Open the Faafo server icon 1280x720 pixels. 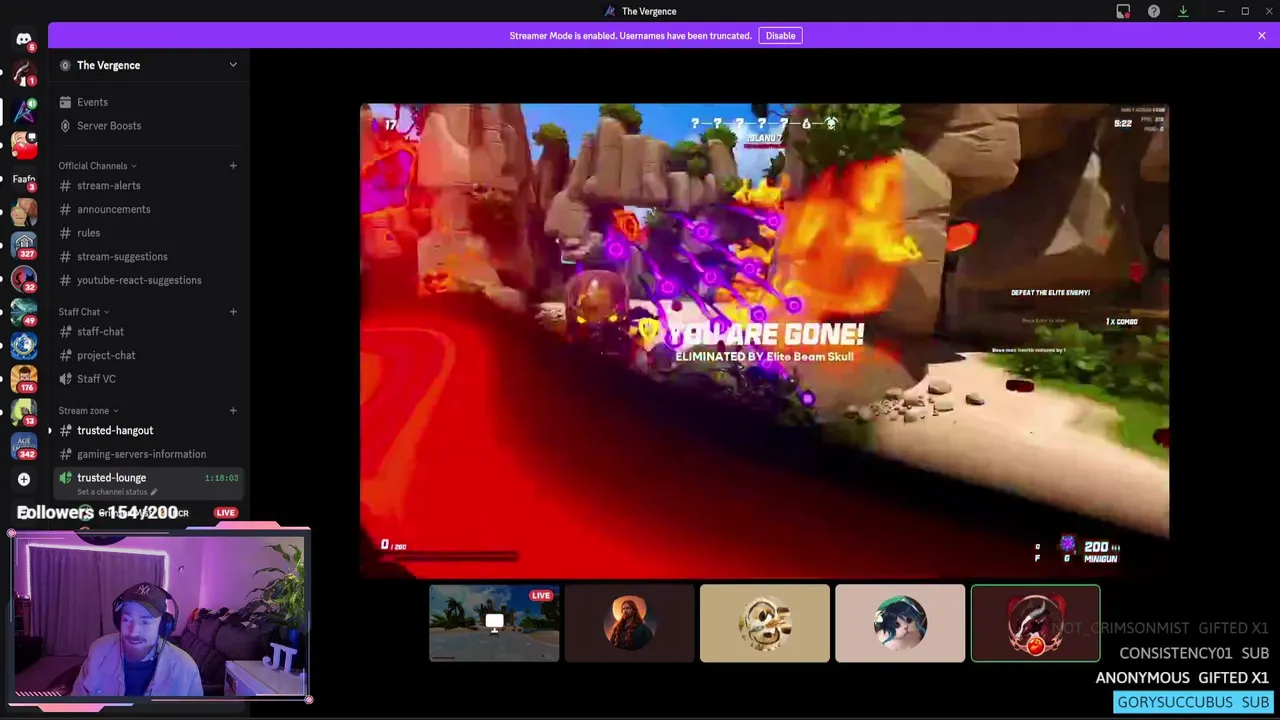click(x=24, y=179)
